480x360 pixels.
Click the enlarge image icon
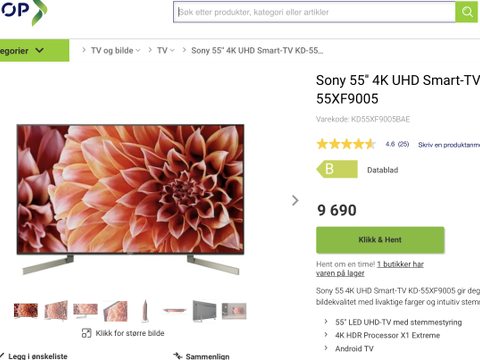(86, 333)
